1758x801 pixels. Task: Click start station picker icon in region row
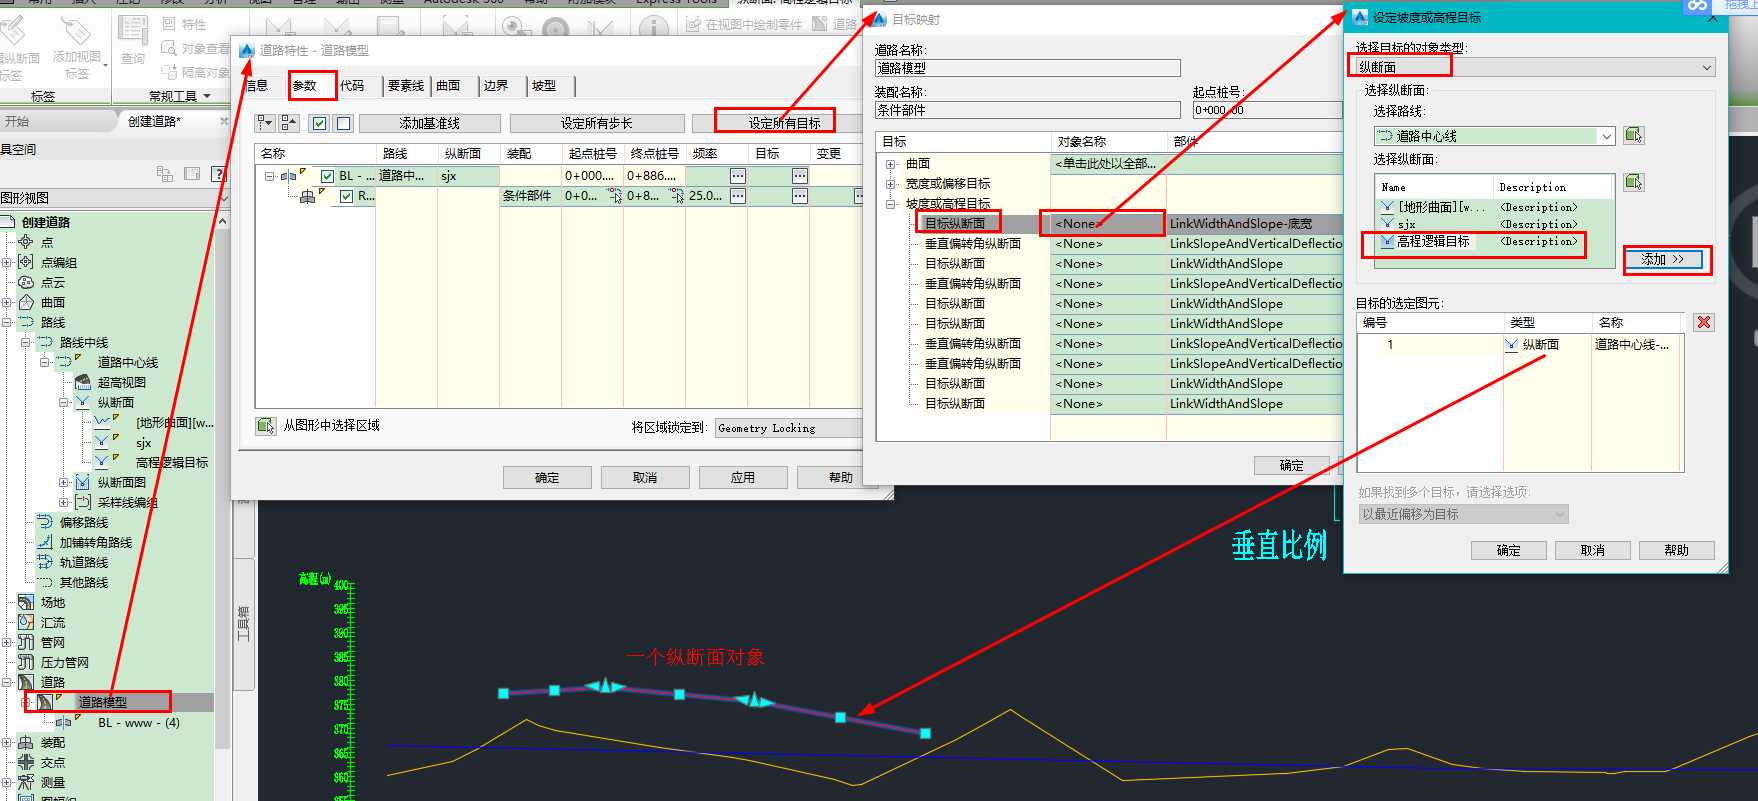(615, 196)
